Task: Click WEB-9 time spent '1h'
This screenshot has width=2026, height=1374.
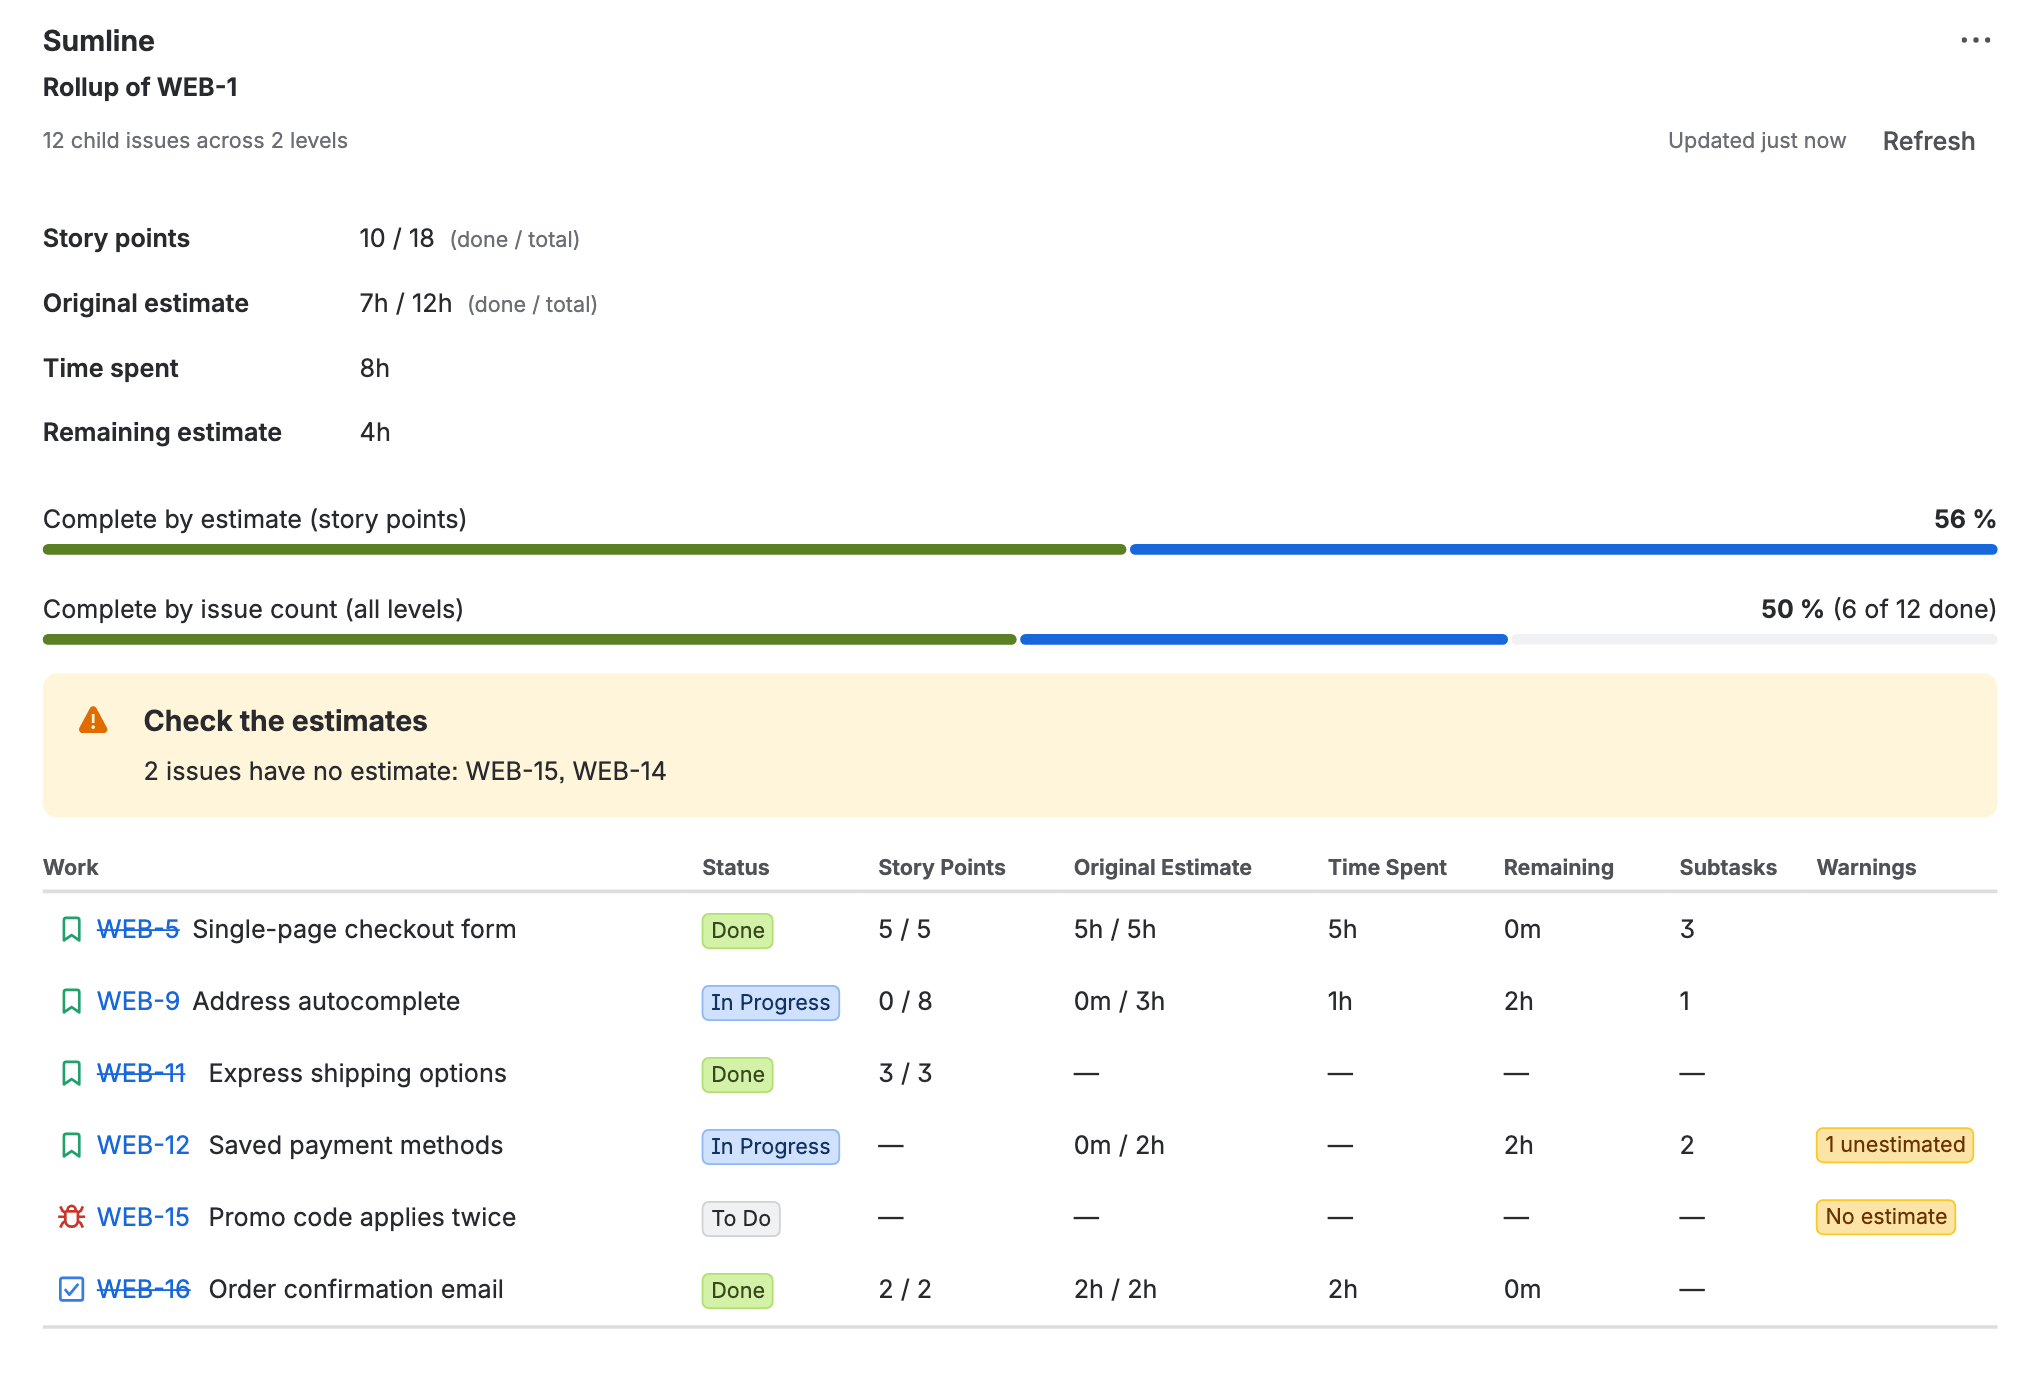Action: (1340, 1001)
